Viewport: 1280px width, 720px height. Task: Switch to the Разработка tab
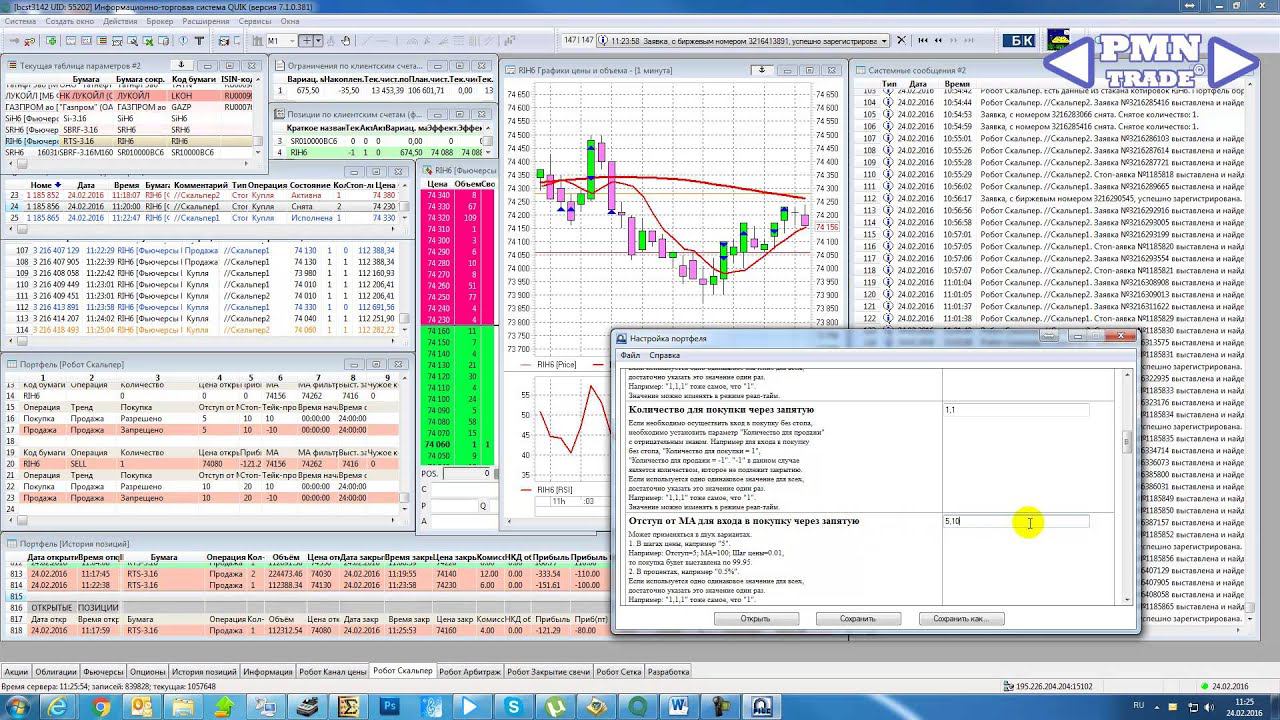coord(668,672)
